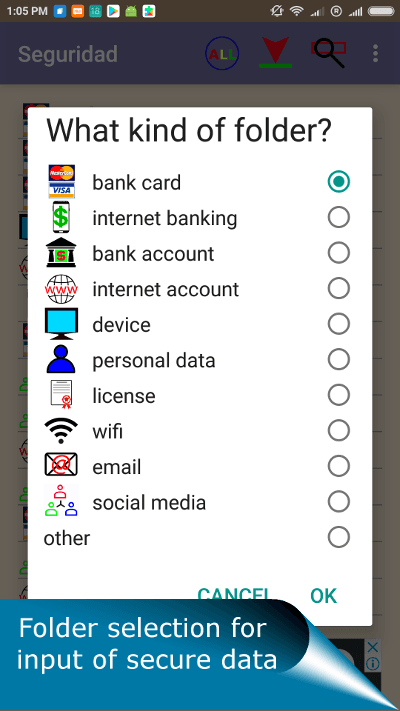Tap the www globe icon
Image resolution: width=400 pixels, height=711 pixels.
coord(61,289)
